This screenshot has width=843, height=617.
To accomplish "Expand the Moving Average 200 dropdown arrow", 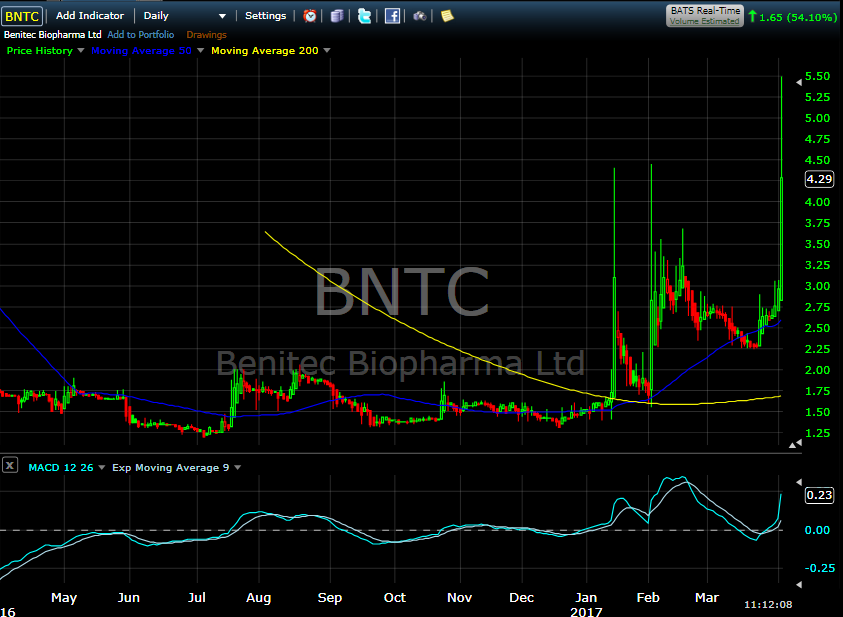I will click(x=327, y=51).
